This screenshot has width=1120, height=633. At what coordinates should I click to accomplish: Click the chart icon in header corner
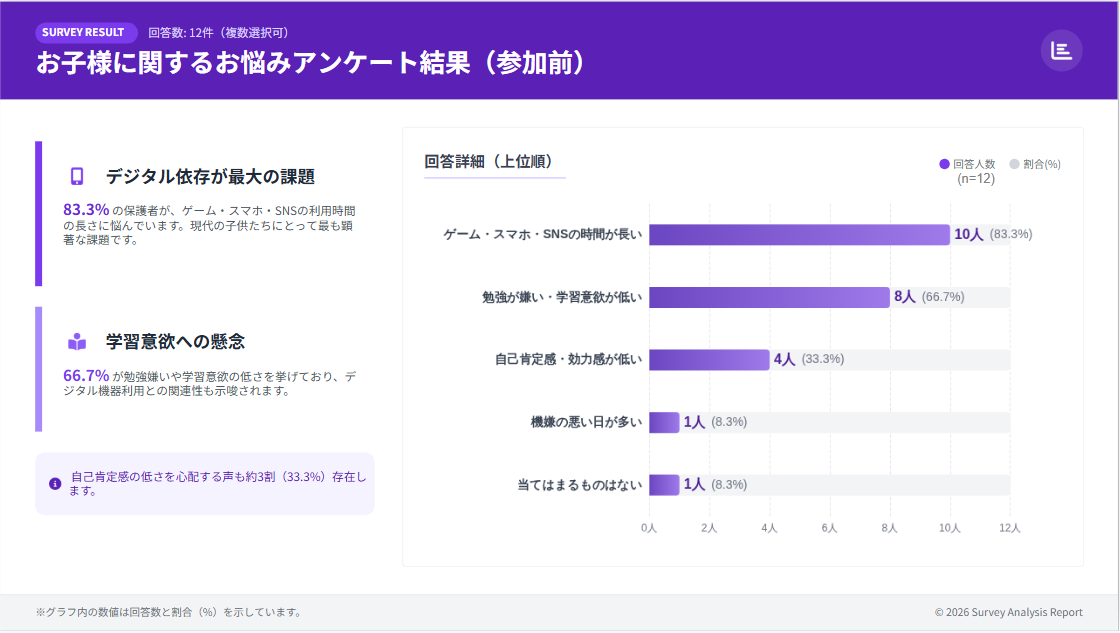coord(1061,50)
